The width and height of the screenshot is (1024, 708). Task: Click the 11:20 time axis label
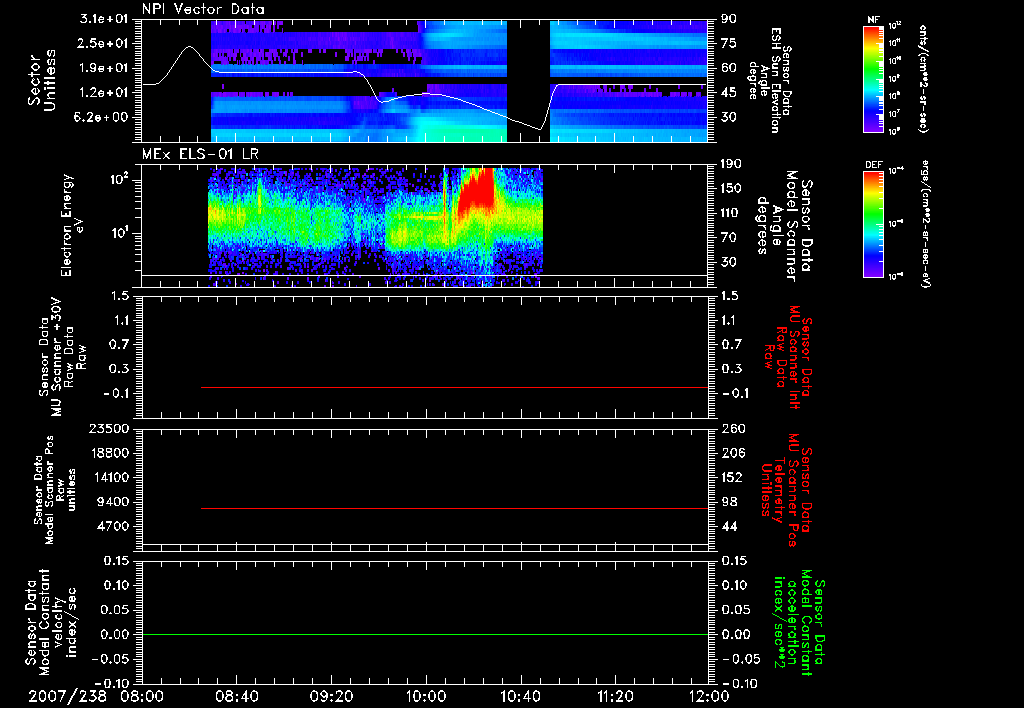click(615, 696)
